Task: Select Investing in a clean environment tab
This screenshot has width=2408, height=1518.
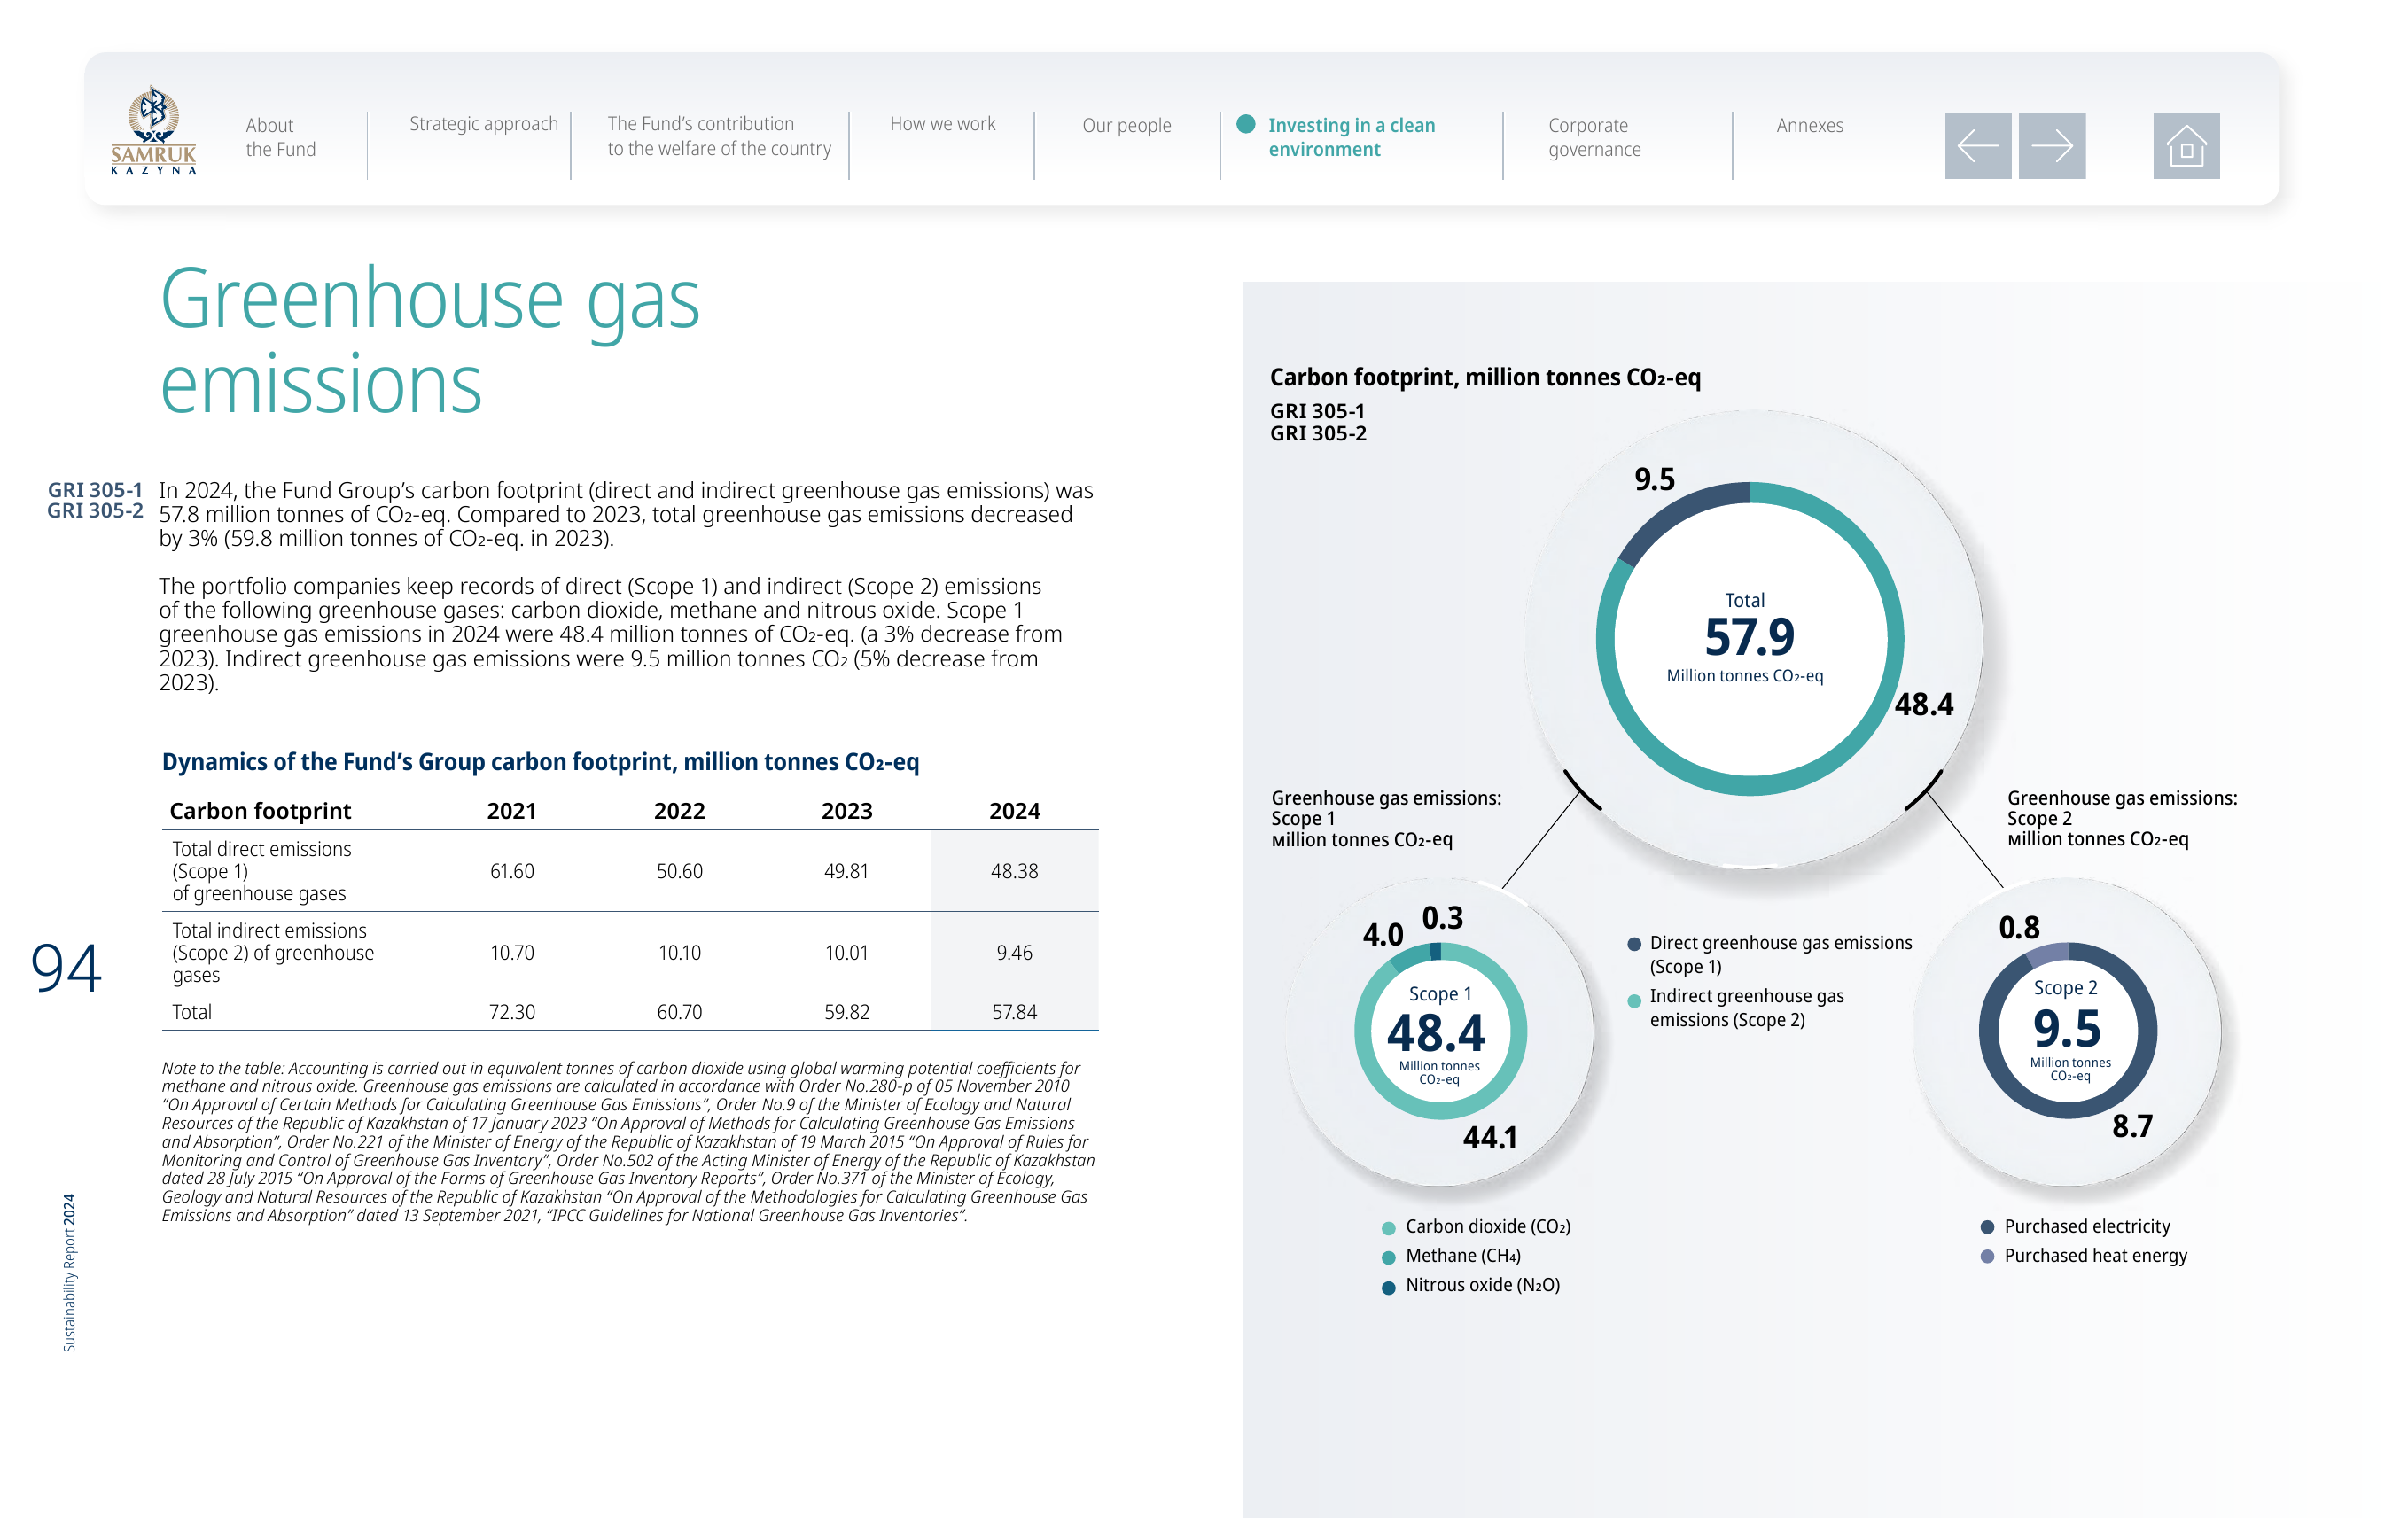Action: [x=1350, y=137]
